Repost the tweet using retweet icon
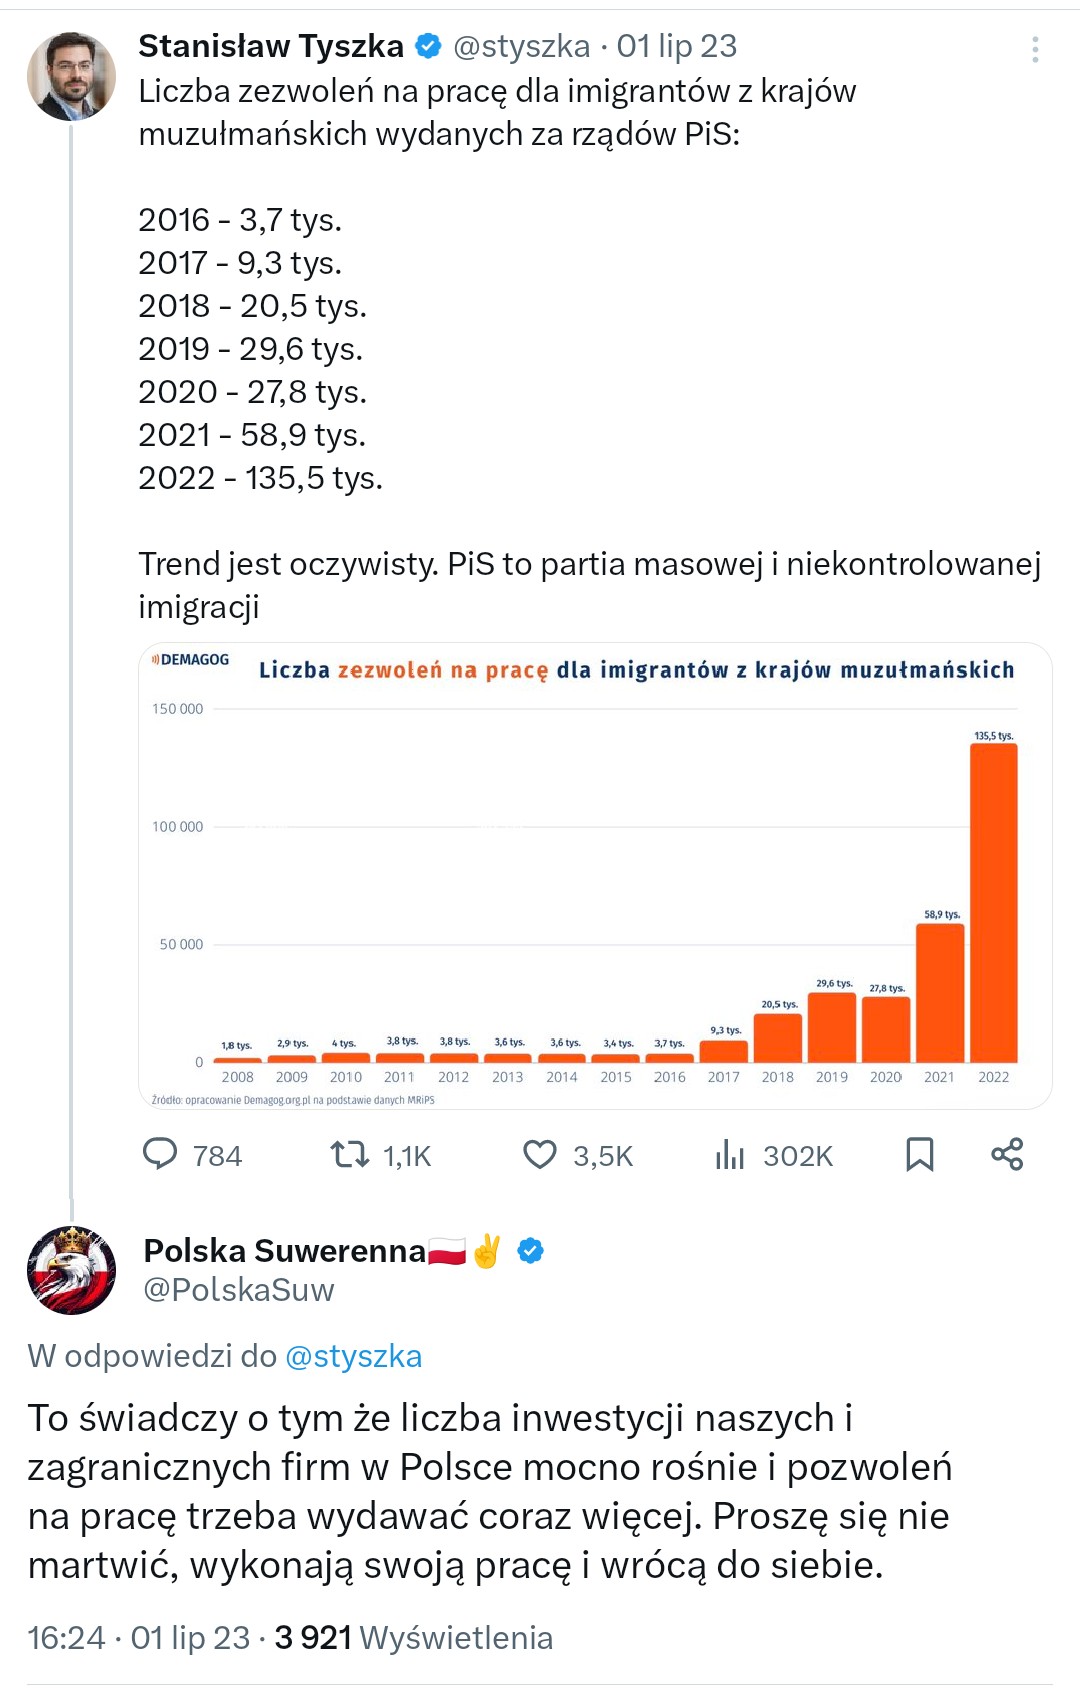Screen dimensions: 1080x1689 point(350,1155)
